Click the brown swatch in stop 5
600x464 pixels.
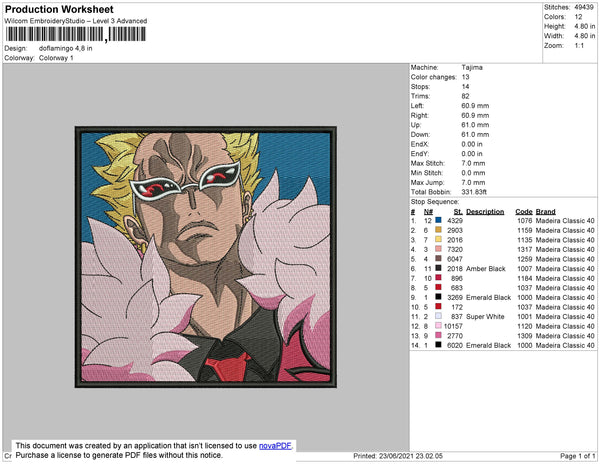coord(438,259)
